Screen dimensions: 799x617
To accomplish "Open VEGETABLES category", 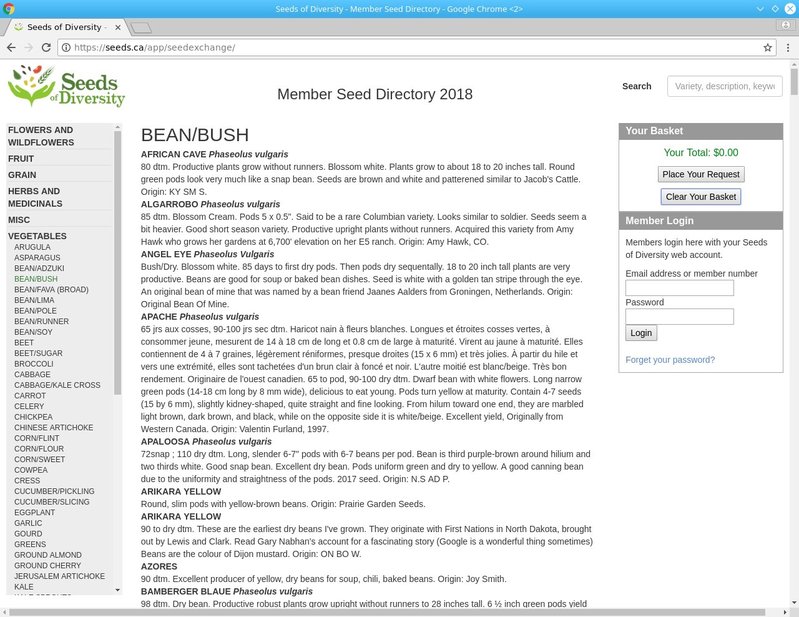I will click(x=37, y=236).
